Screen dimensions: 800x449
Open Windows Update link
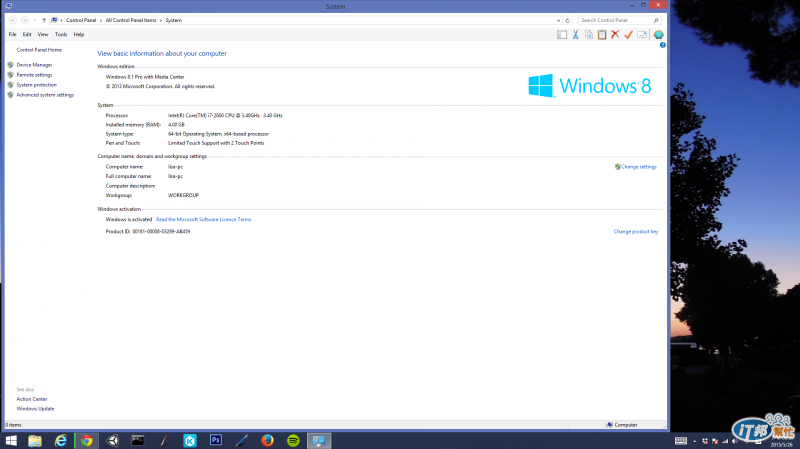(x=35, y=409)
